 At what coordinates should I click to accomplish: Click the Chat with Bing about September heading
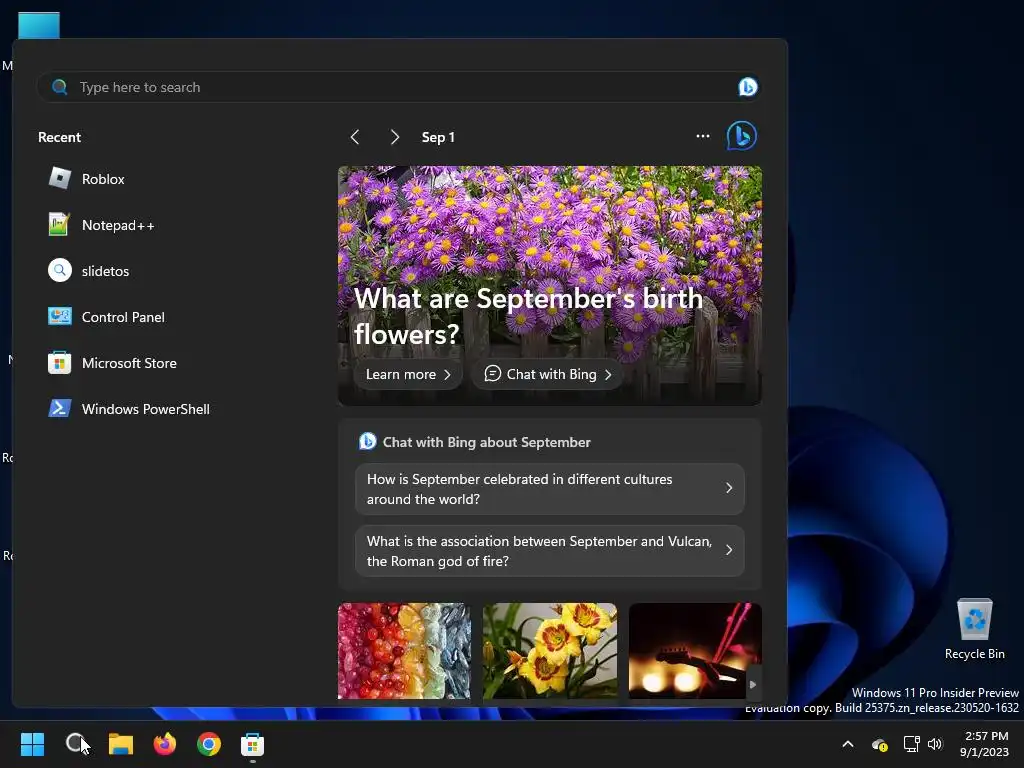coord(487,442)
